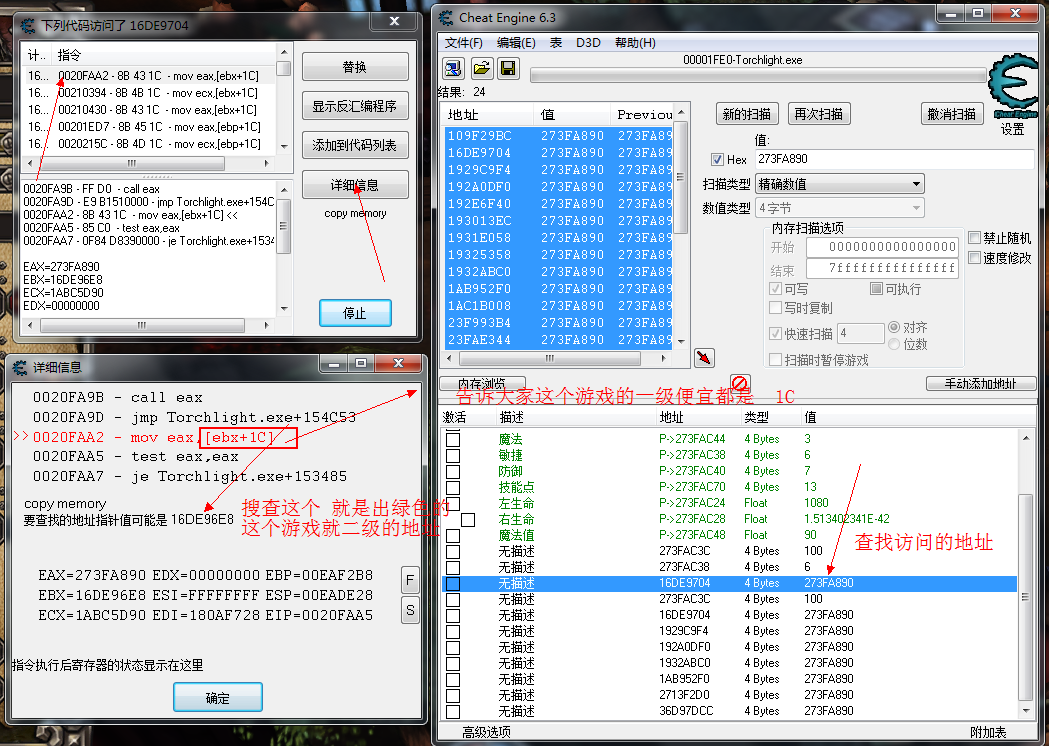Click the 开始 address input field
The height and width of the screenshot is (746, 1049).
(882, 247)
